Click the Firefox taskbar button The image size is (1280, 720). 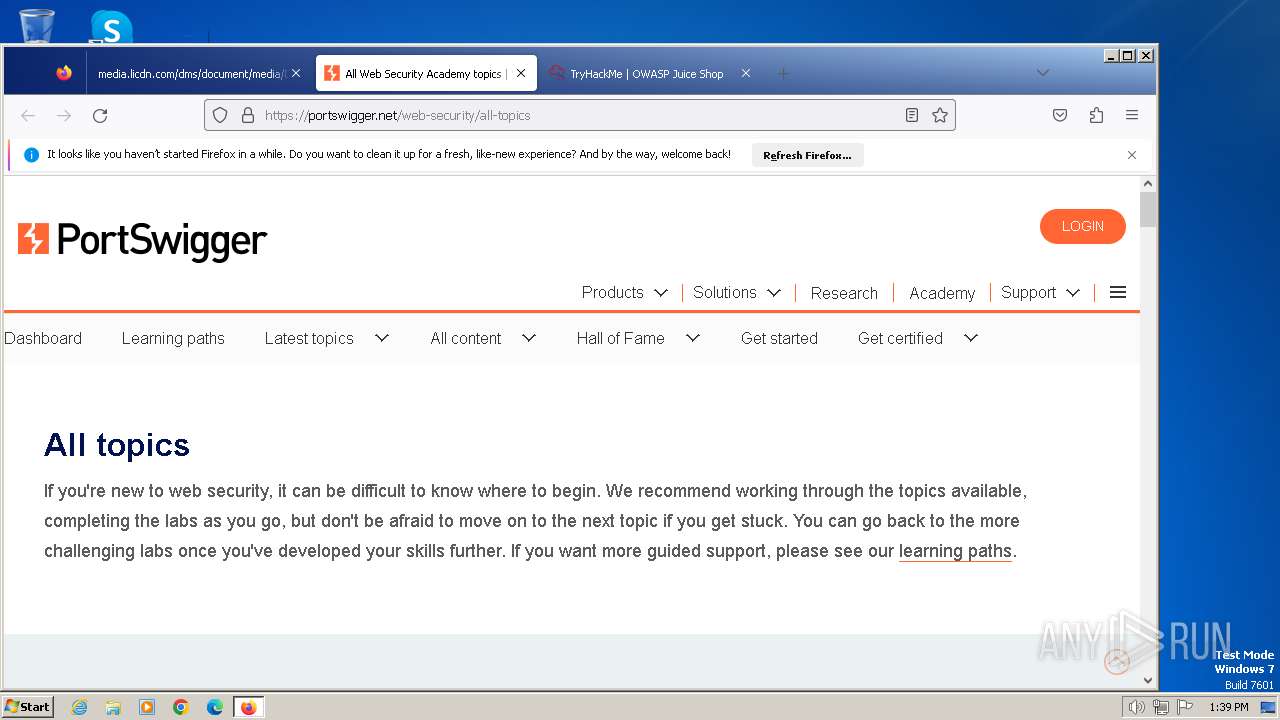(248, 707)
